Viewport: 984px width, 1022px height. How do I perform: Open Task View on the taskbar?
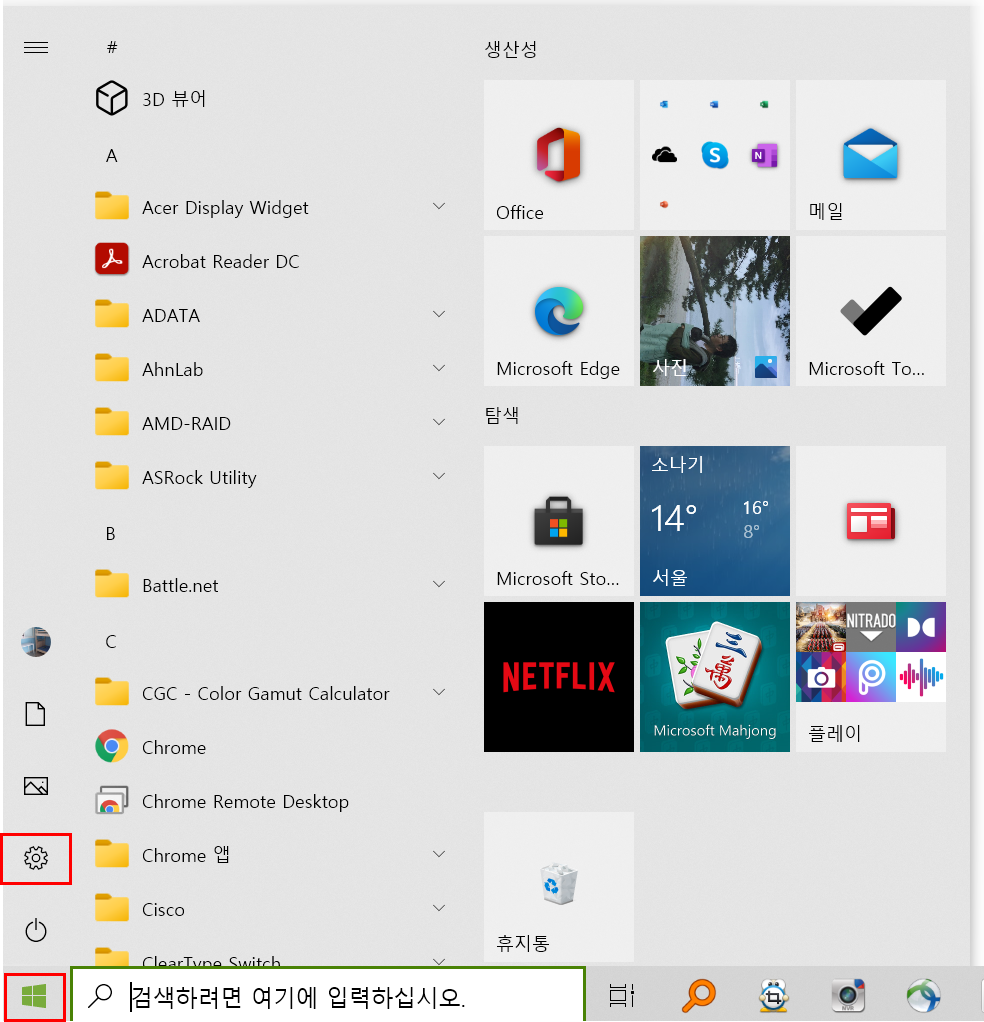coord(621,996)
